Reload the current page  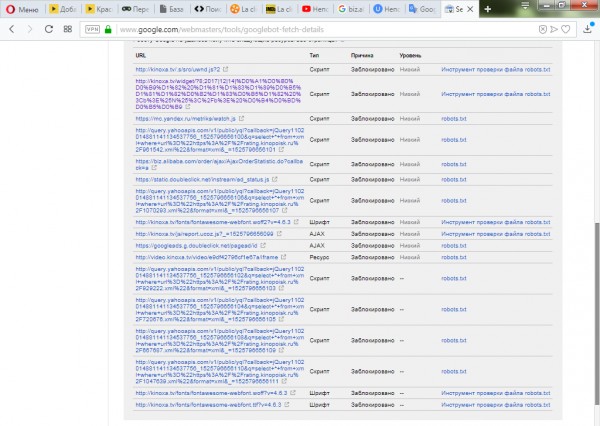pos(49,29)
